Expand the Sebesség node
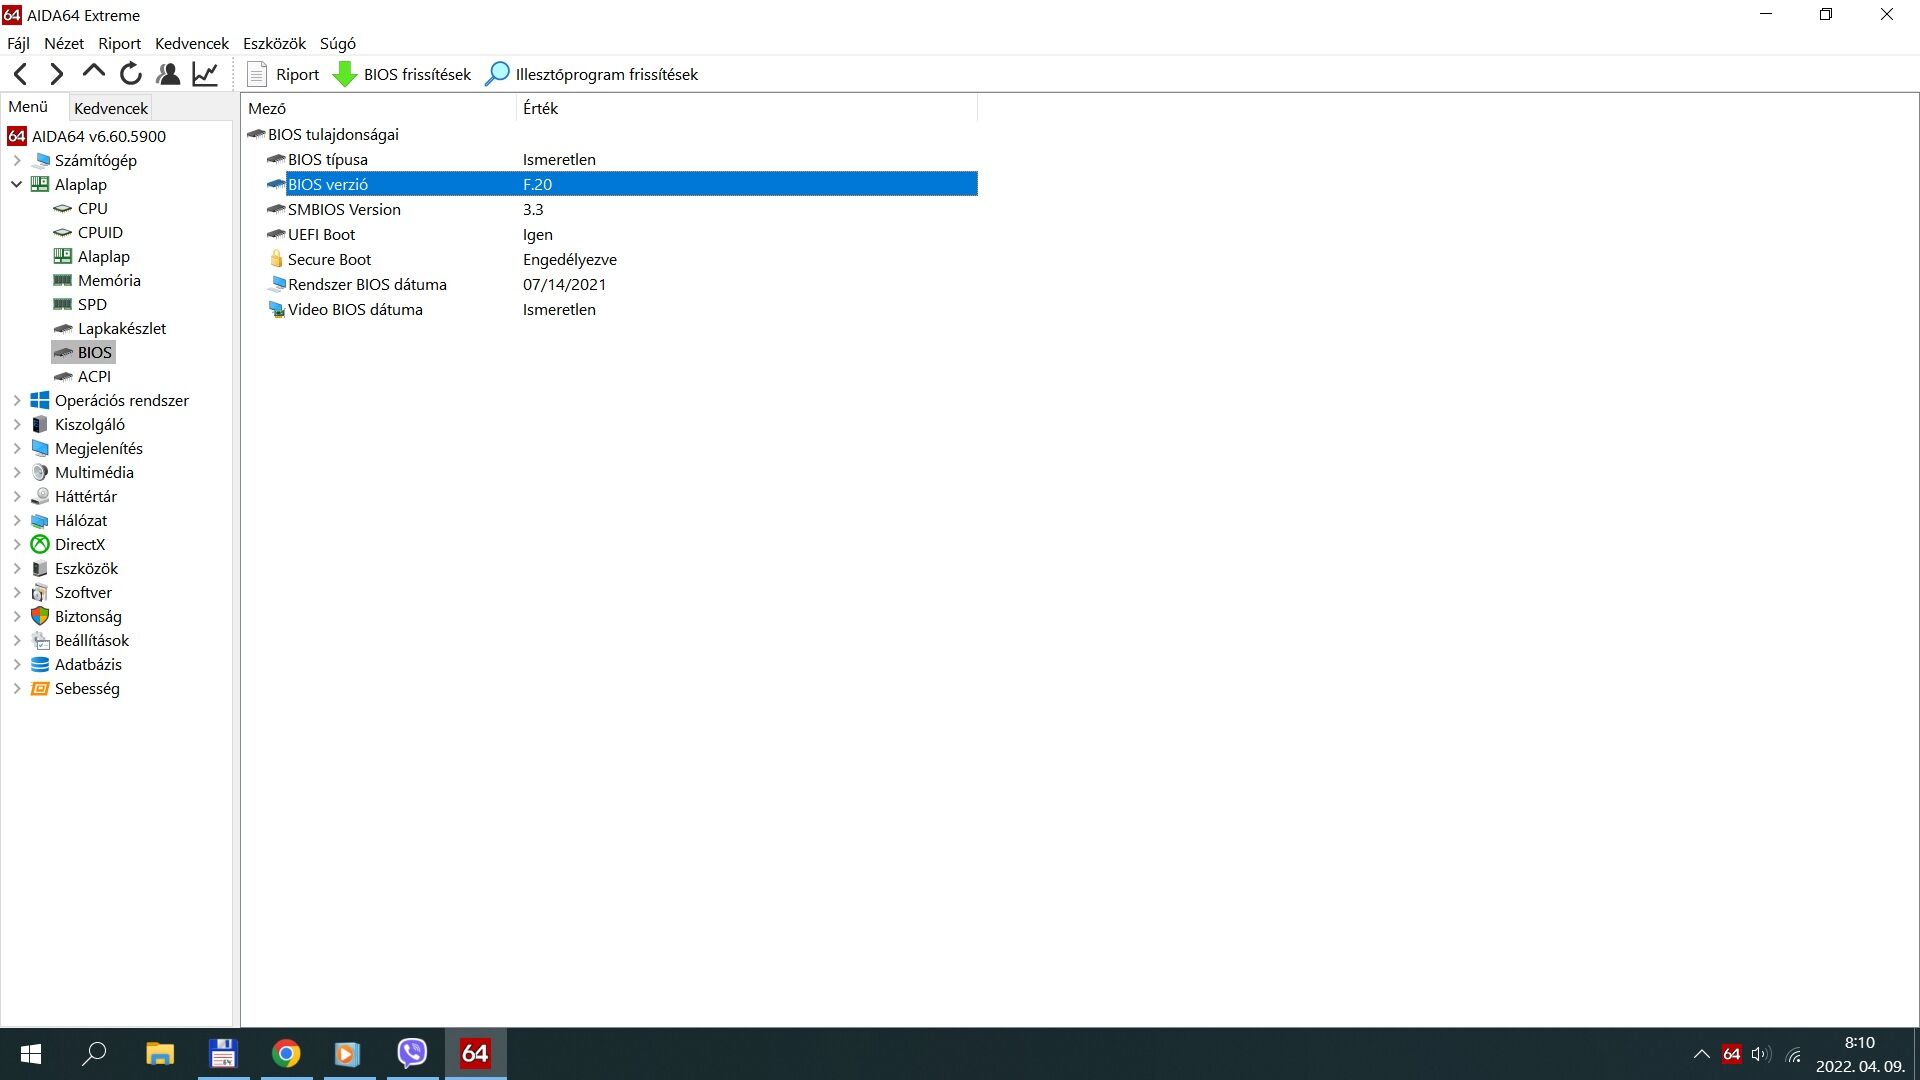Image resolution: width=1920 pixels, height=1080 pixels. (17, 688)
